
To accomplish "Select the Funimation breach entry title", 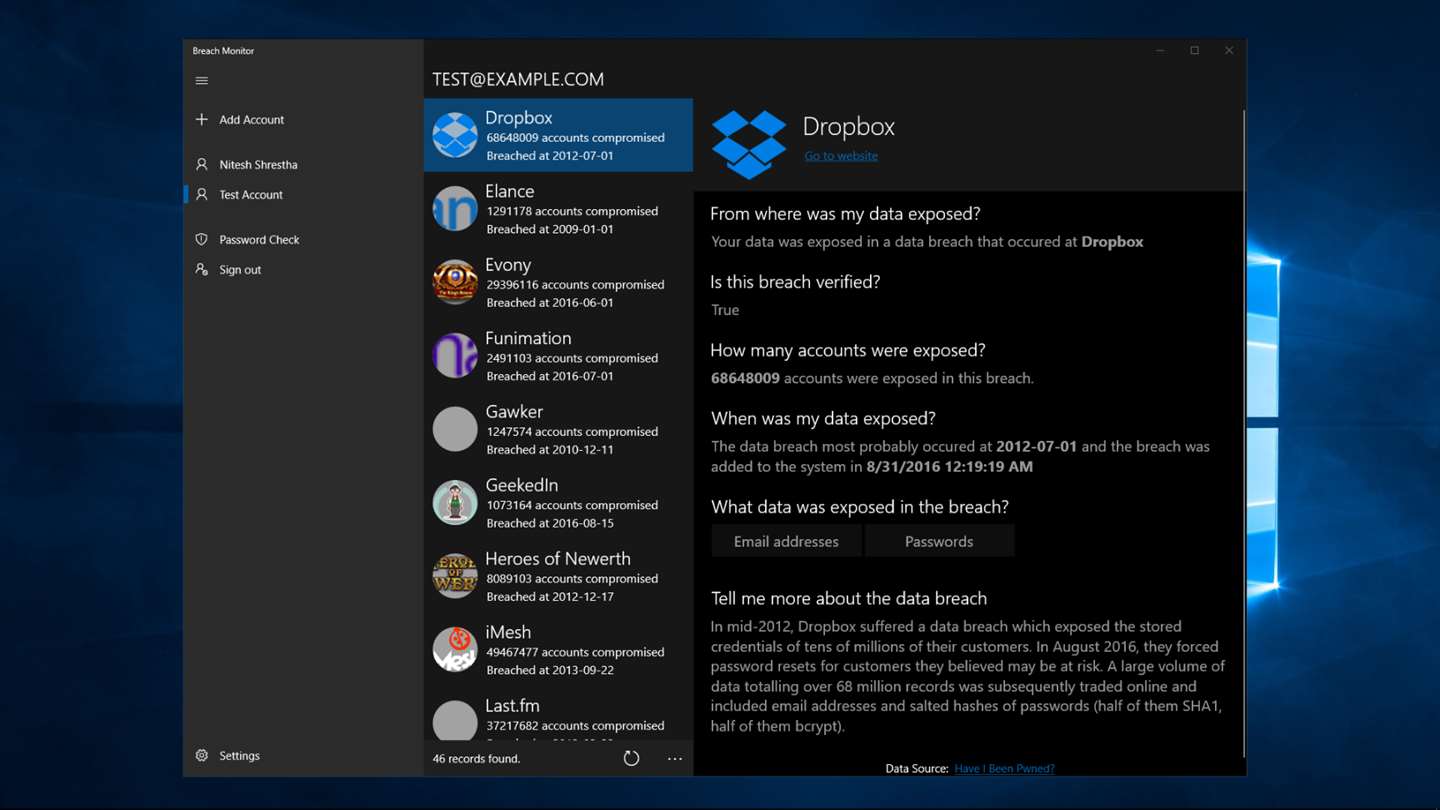I will pyautogui.click(x=528, y=338).
